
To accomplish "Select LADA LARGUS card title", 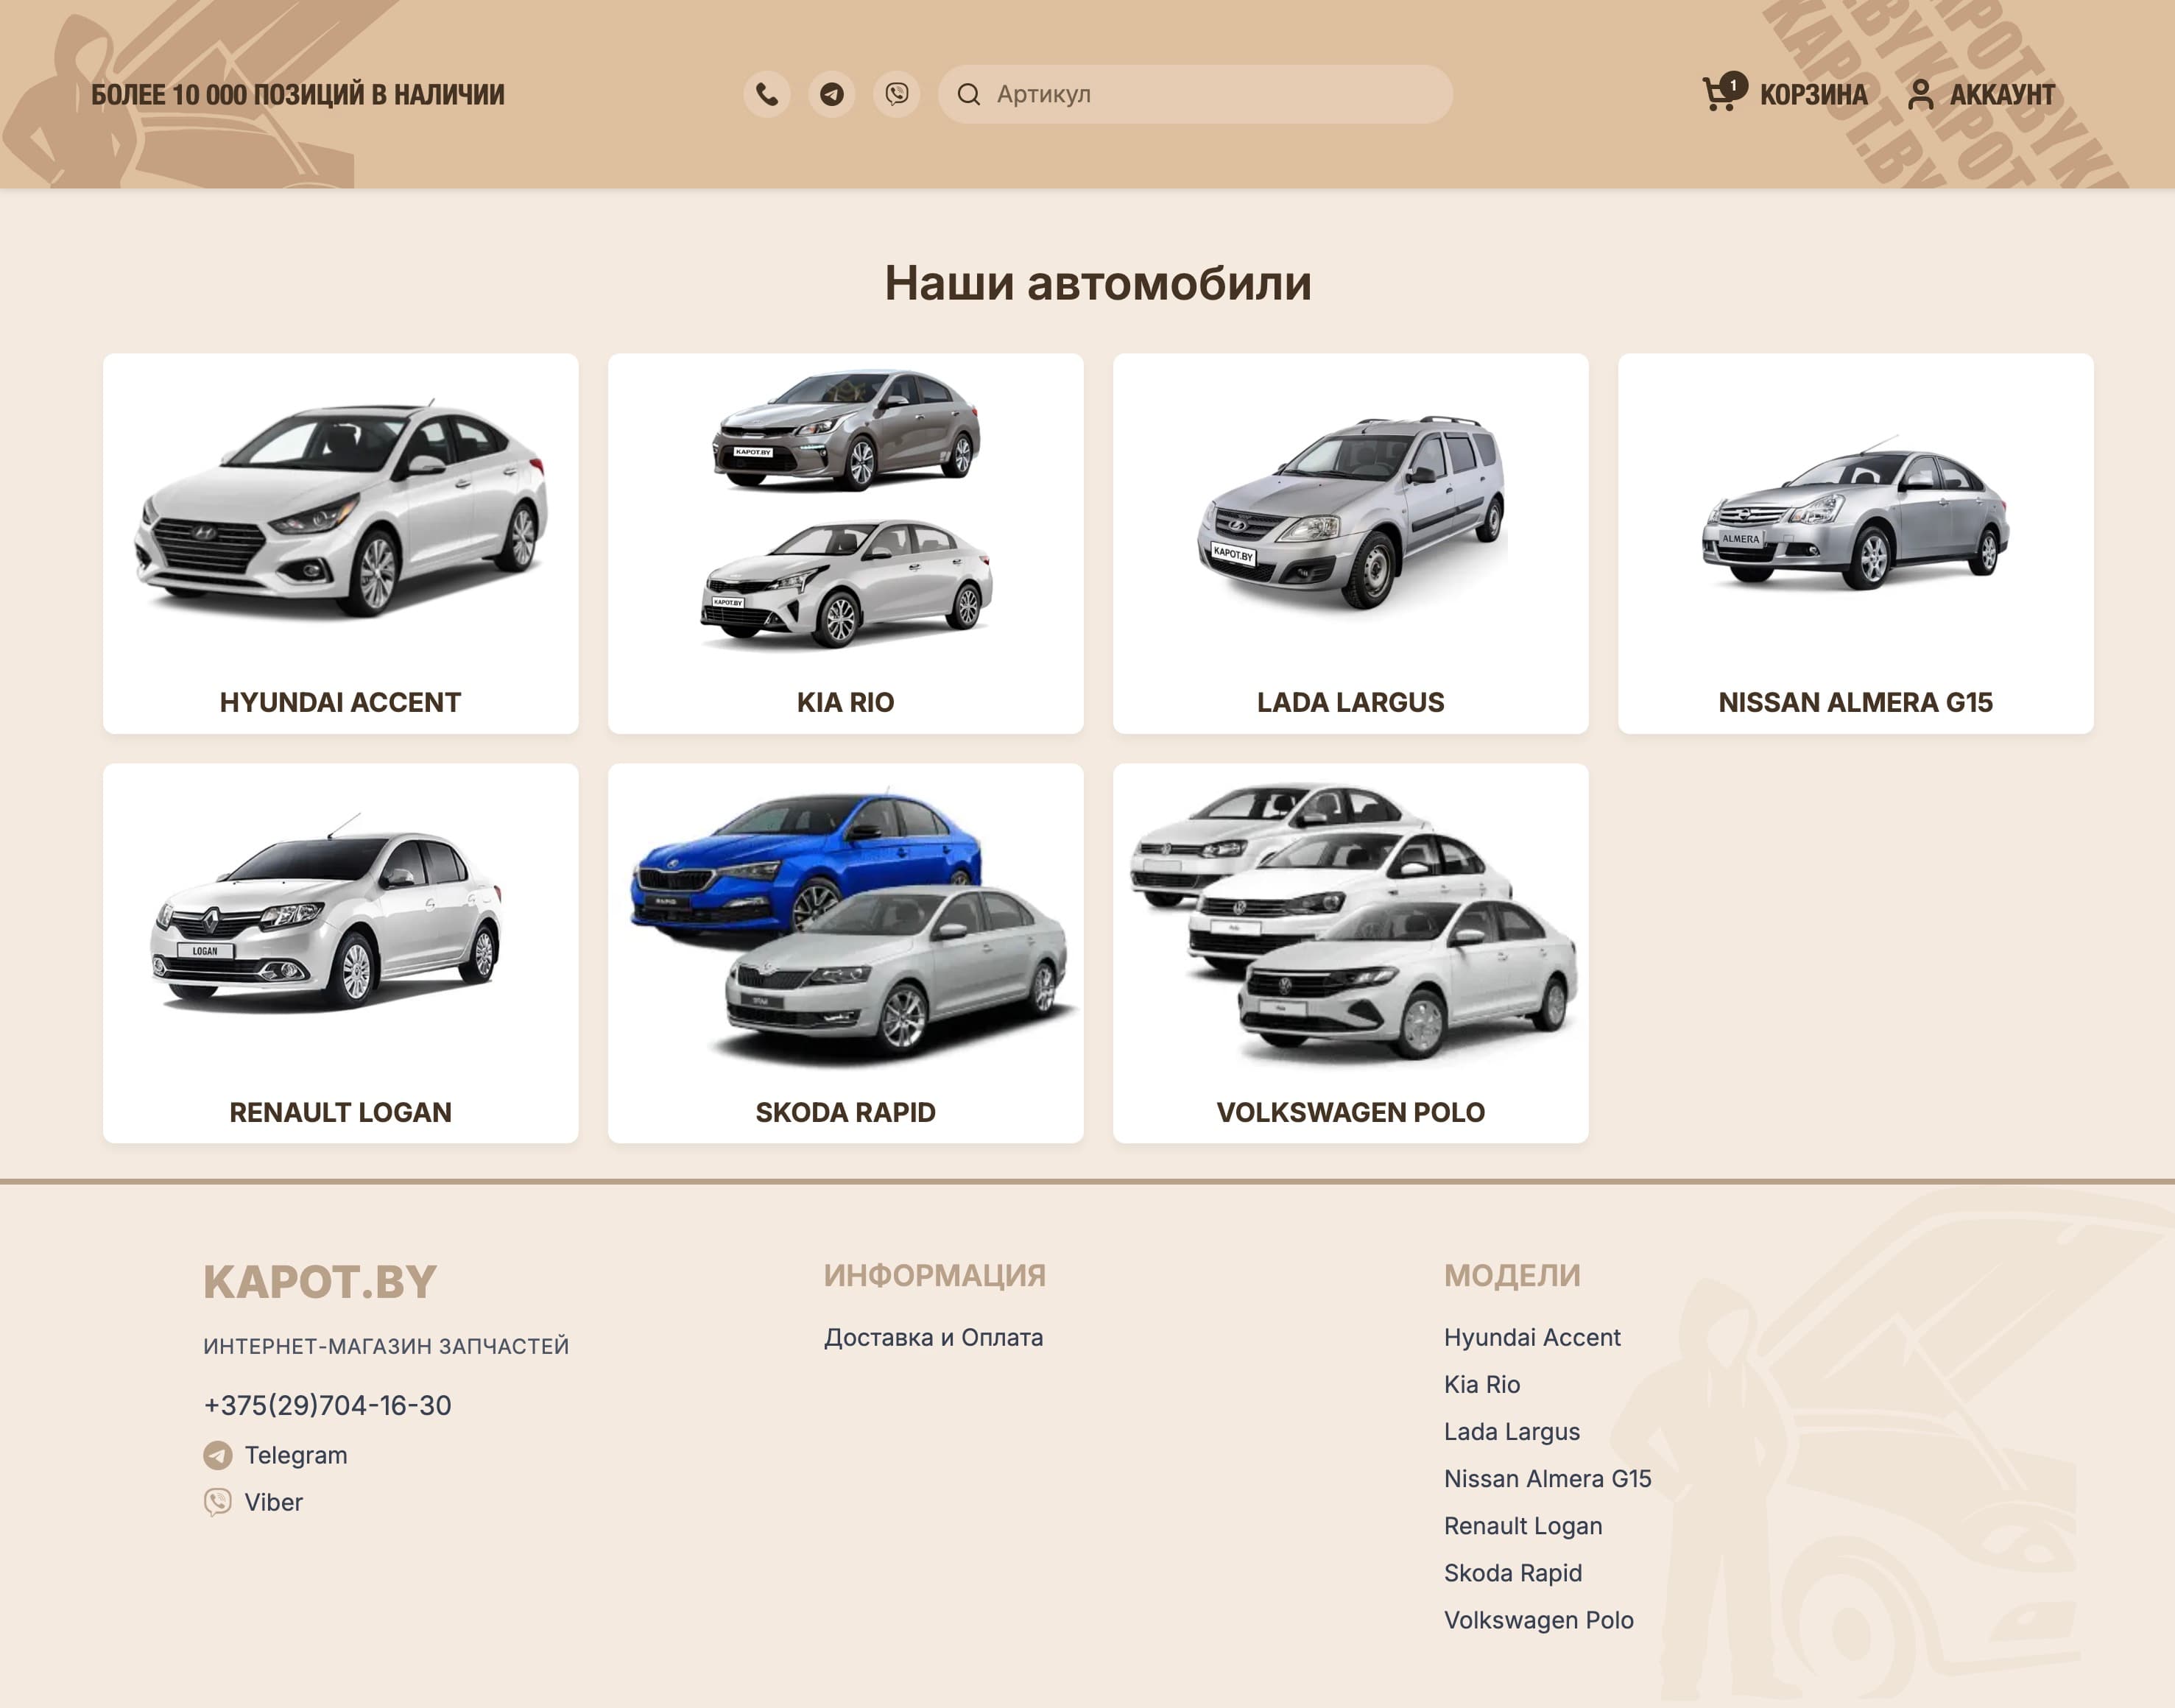I will (1351, 702).
